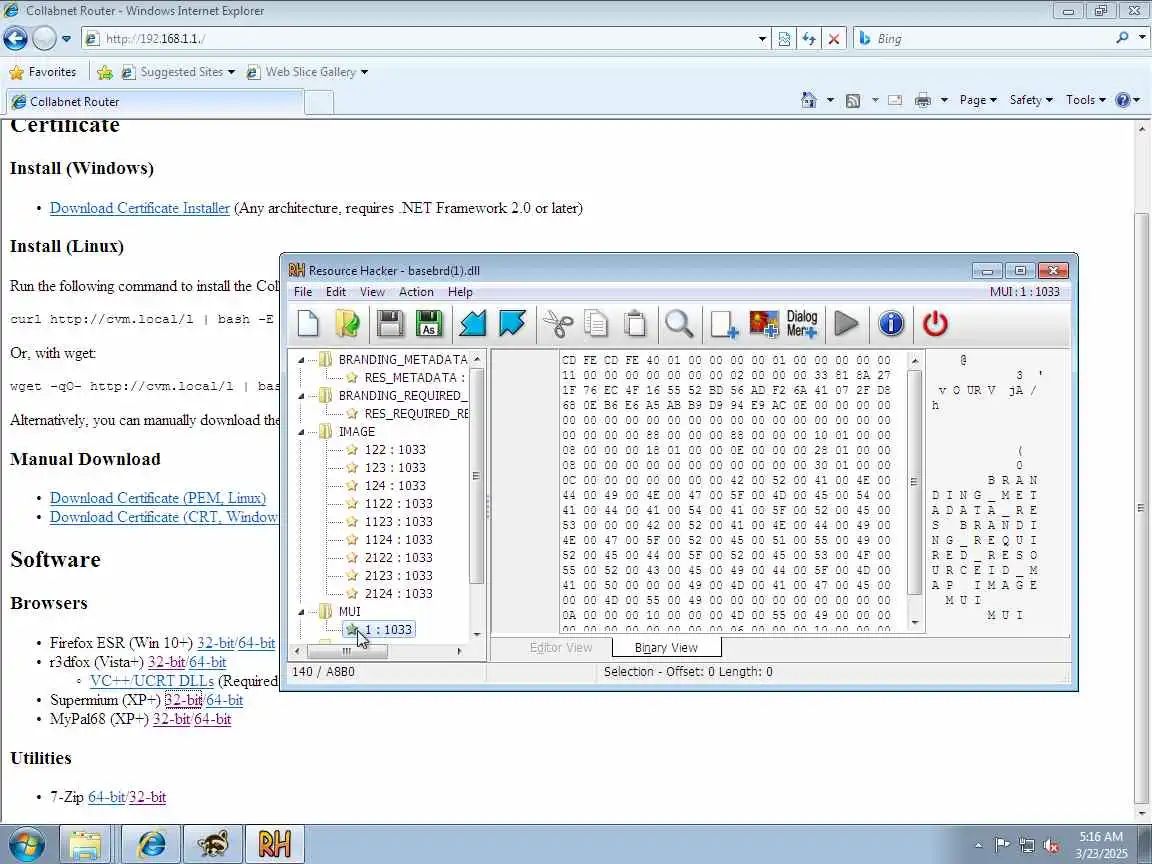The height and width of the screenshot is (864, 1152).
Task: Open the raccoon app on the taskbar
Action: click(213, 844)
